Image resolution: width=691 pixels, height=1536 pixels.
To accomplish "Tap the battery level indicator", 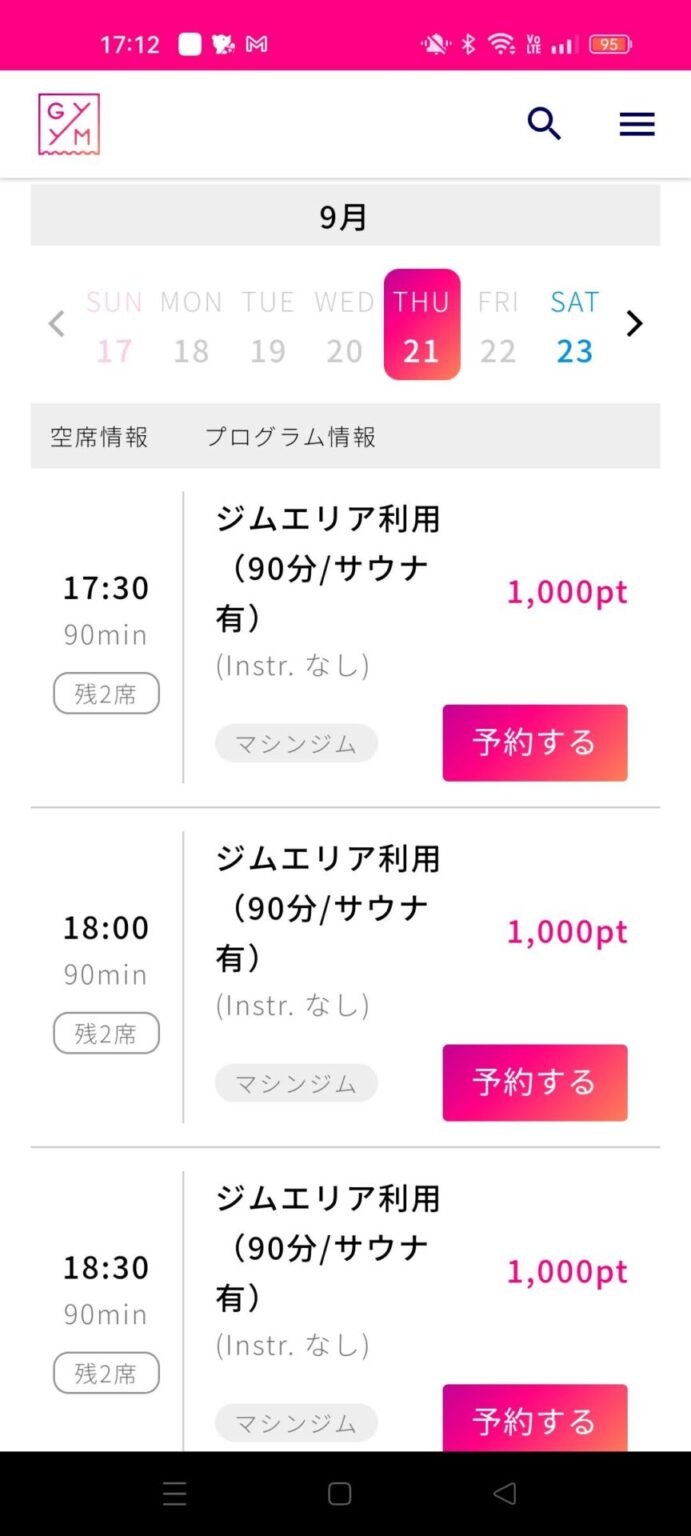I will tap(609, 44).
